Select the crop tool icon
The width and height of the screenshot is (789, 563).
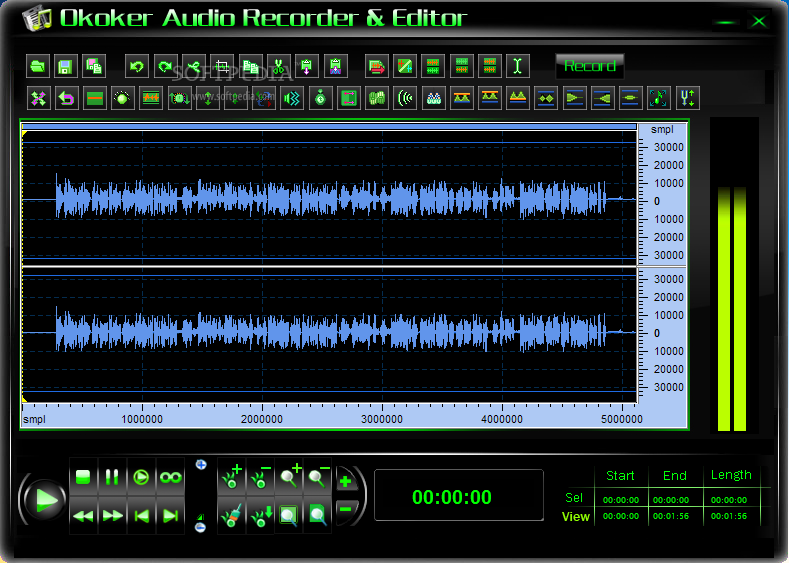click(222, 66)
